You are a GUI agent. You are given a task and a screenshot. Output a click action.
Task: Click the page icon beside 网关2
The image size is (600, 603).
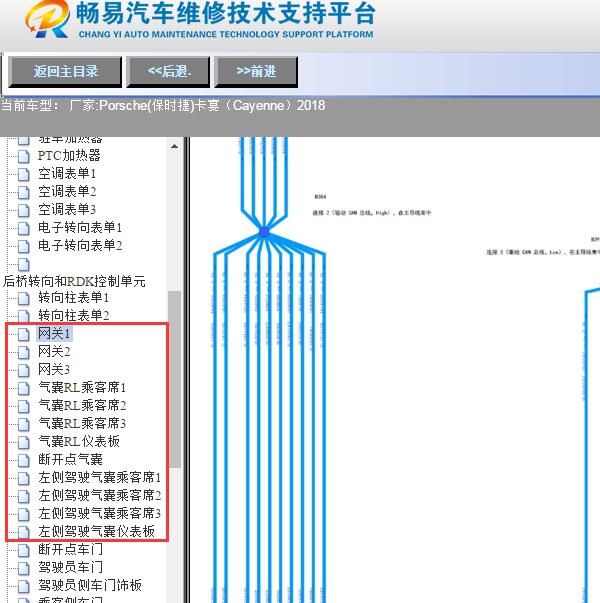point(24,353)
